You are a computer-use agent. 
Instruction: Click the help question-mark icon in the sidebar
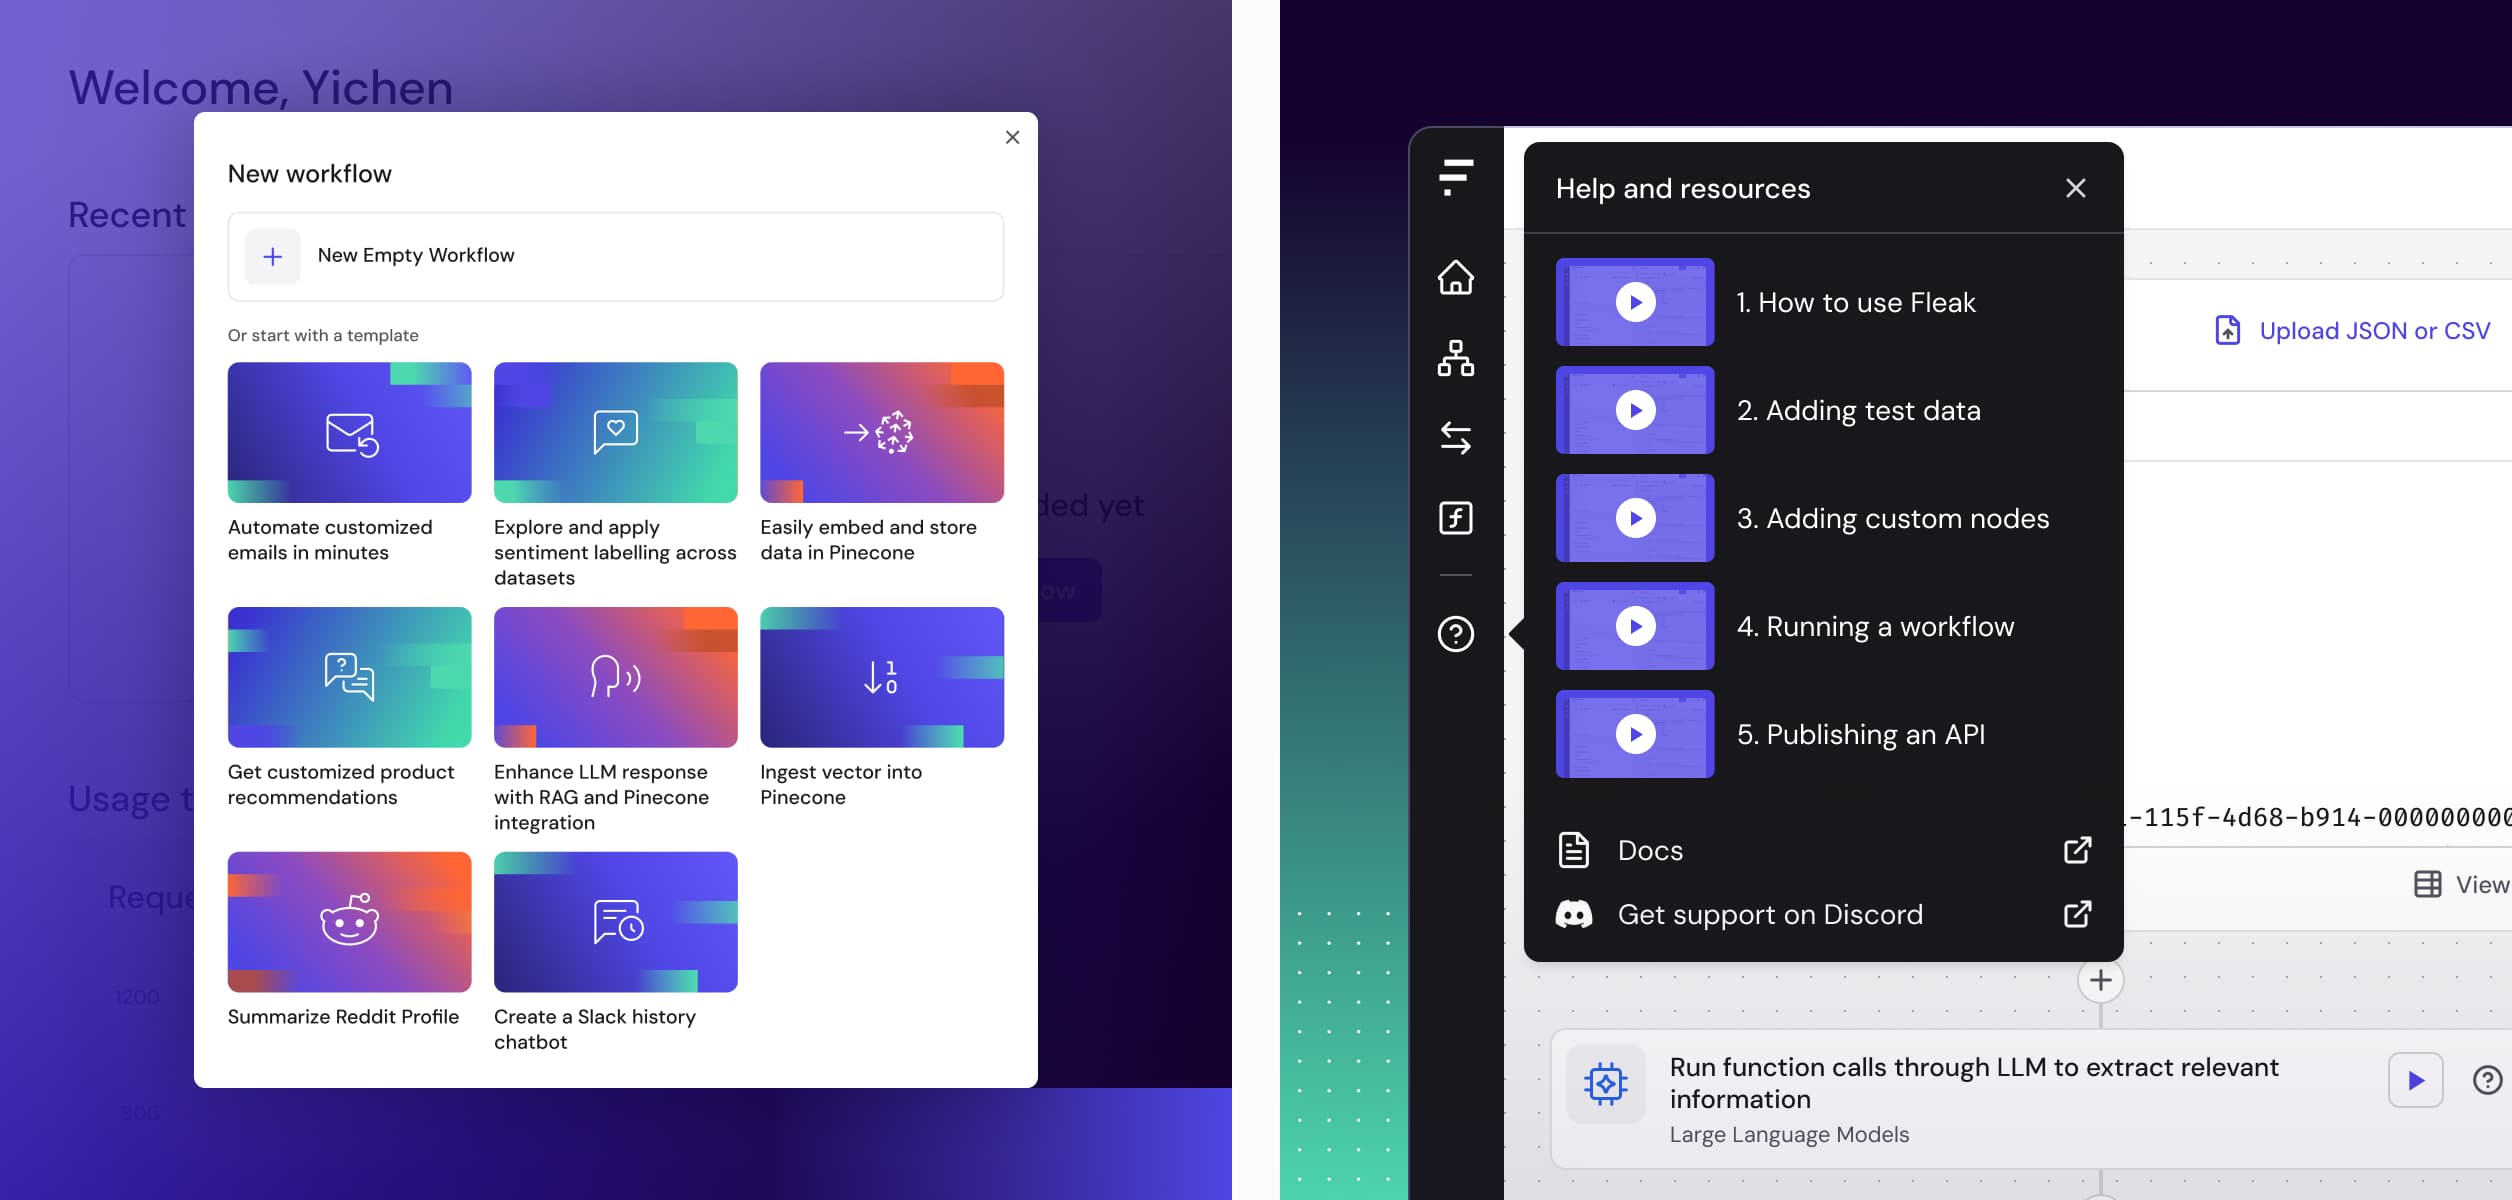[1455, 633]
